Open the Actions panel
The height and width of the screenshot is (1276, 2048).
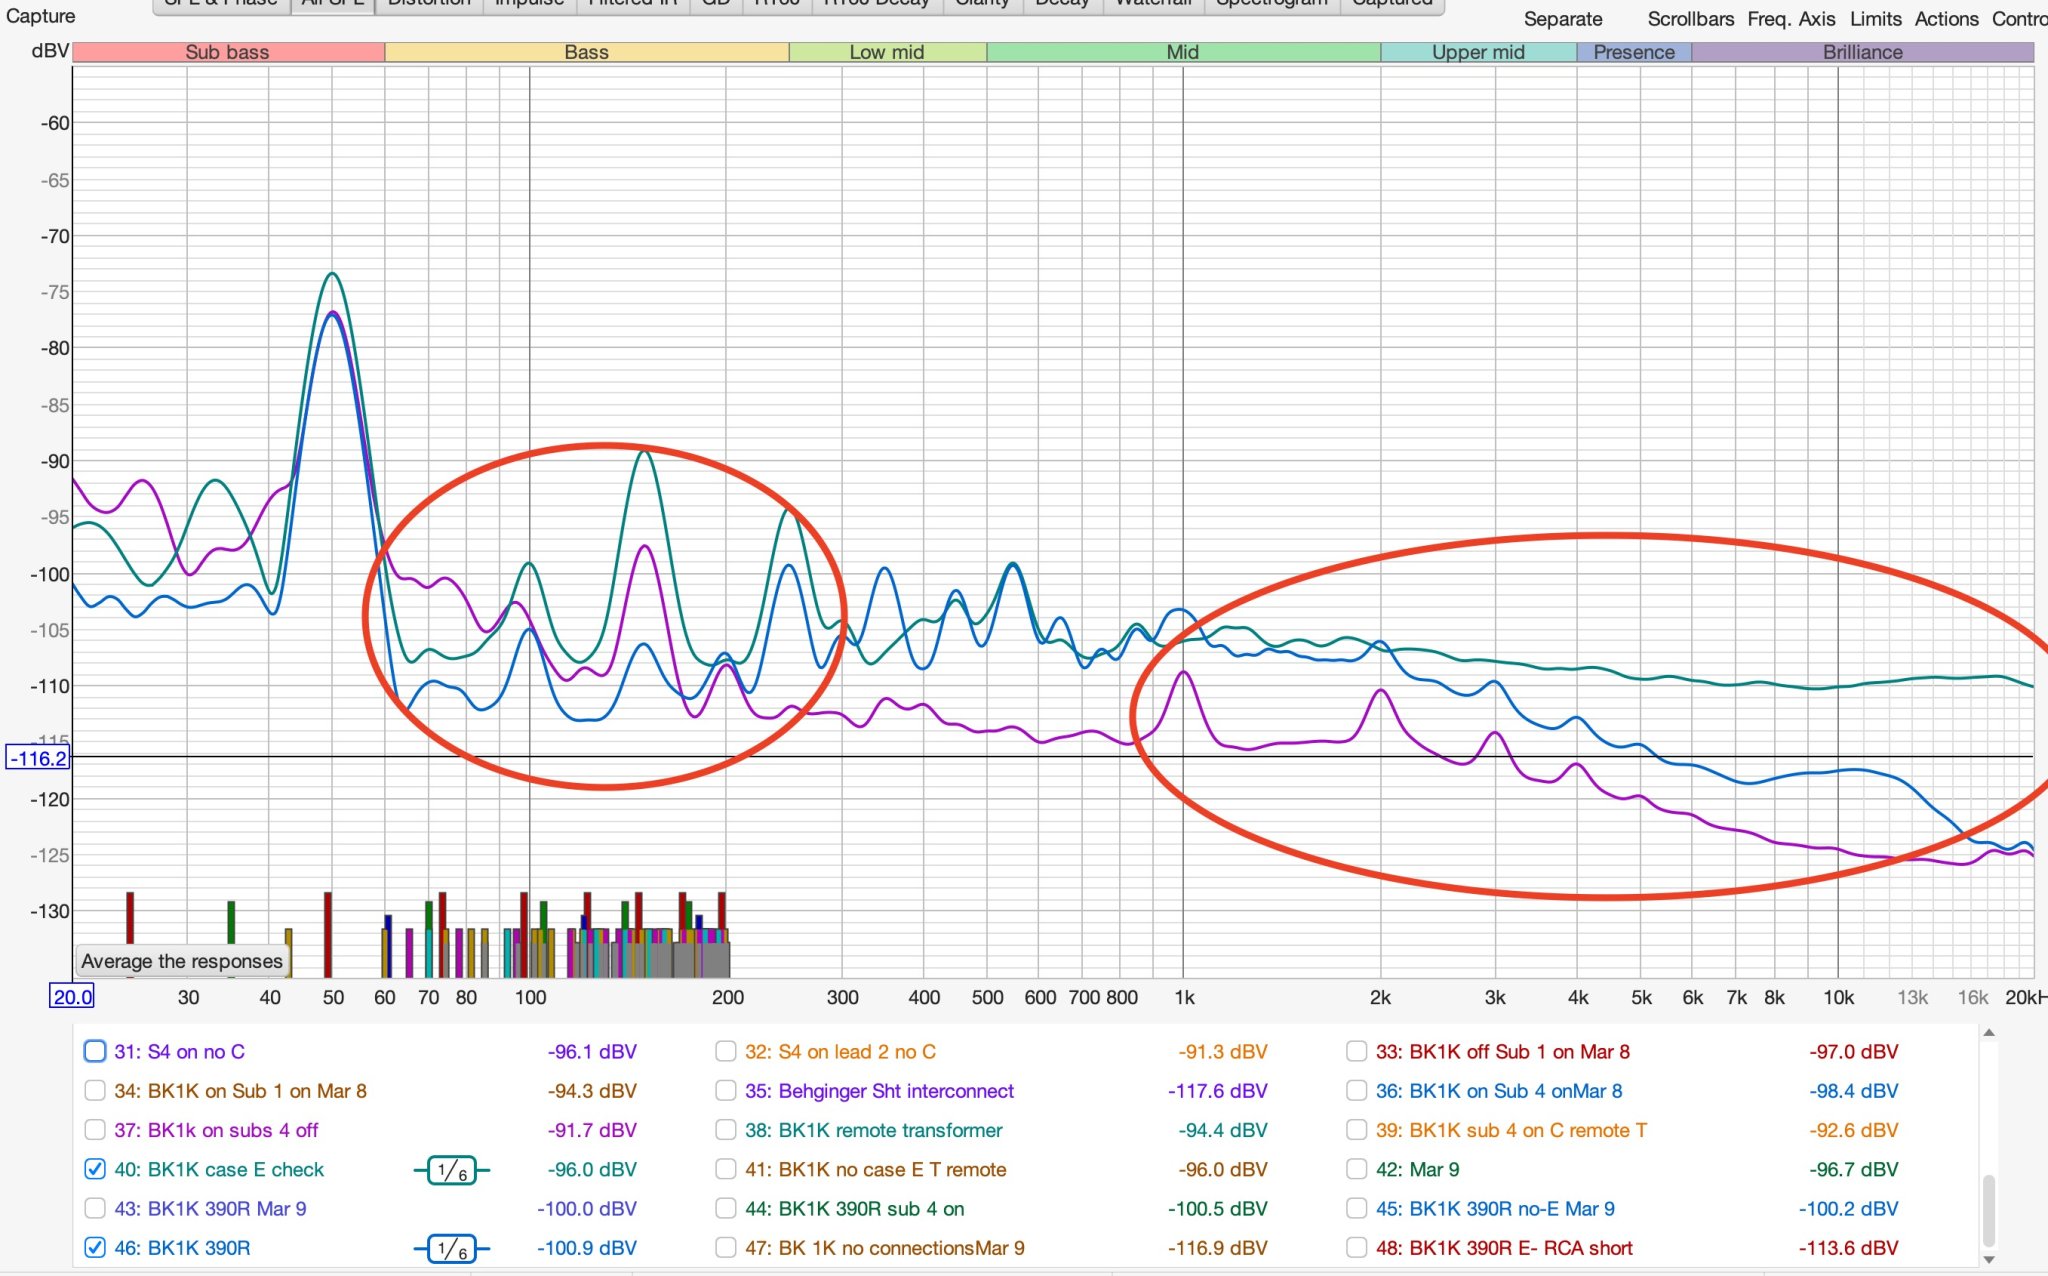[1946, 19]
